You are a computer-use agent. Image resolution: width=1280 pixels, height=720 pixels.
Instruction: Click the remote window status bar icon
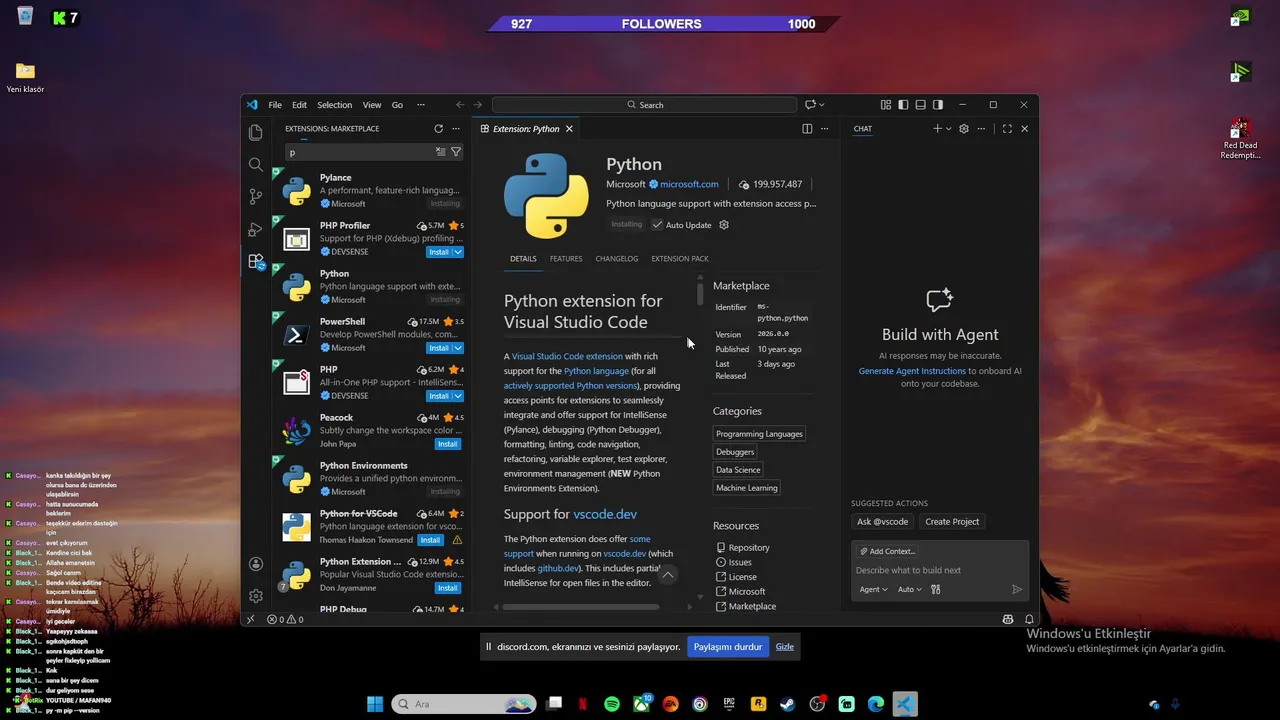(x=251, y=619)
